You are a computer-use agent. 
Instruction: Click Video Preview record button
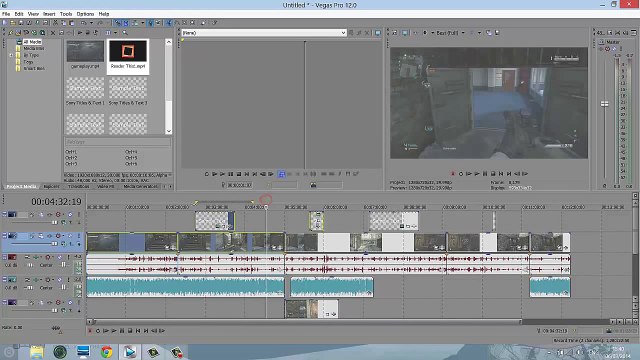[453, 174]
